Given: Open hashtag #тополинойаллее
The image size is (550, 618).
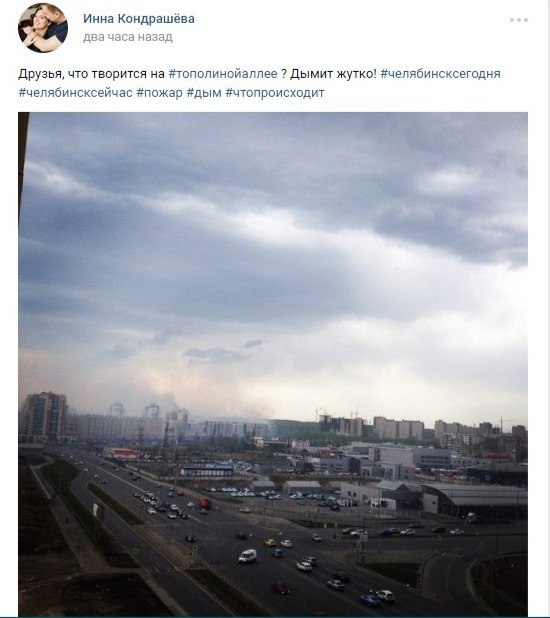Looking at the screenshot, I should pos(223,74).
